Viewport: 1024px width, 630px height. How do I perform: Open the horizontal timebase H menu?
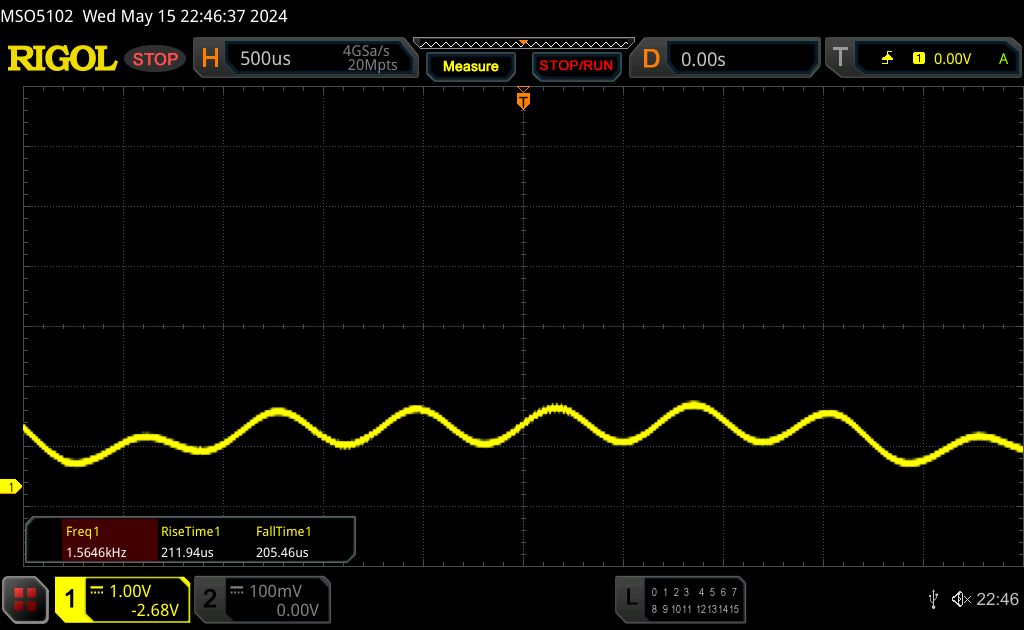pyautogui.click(x=210, y=59)
